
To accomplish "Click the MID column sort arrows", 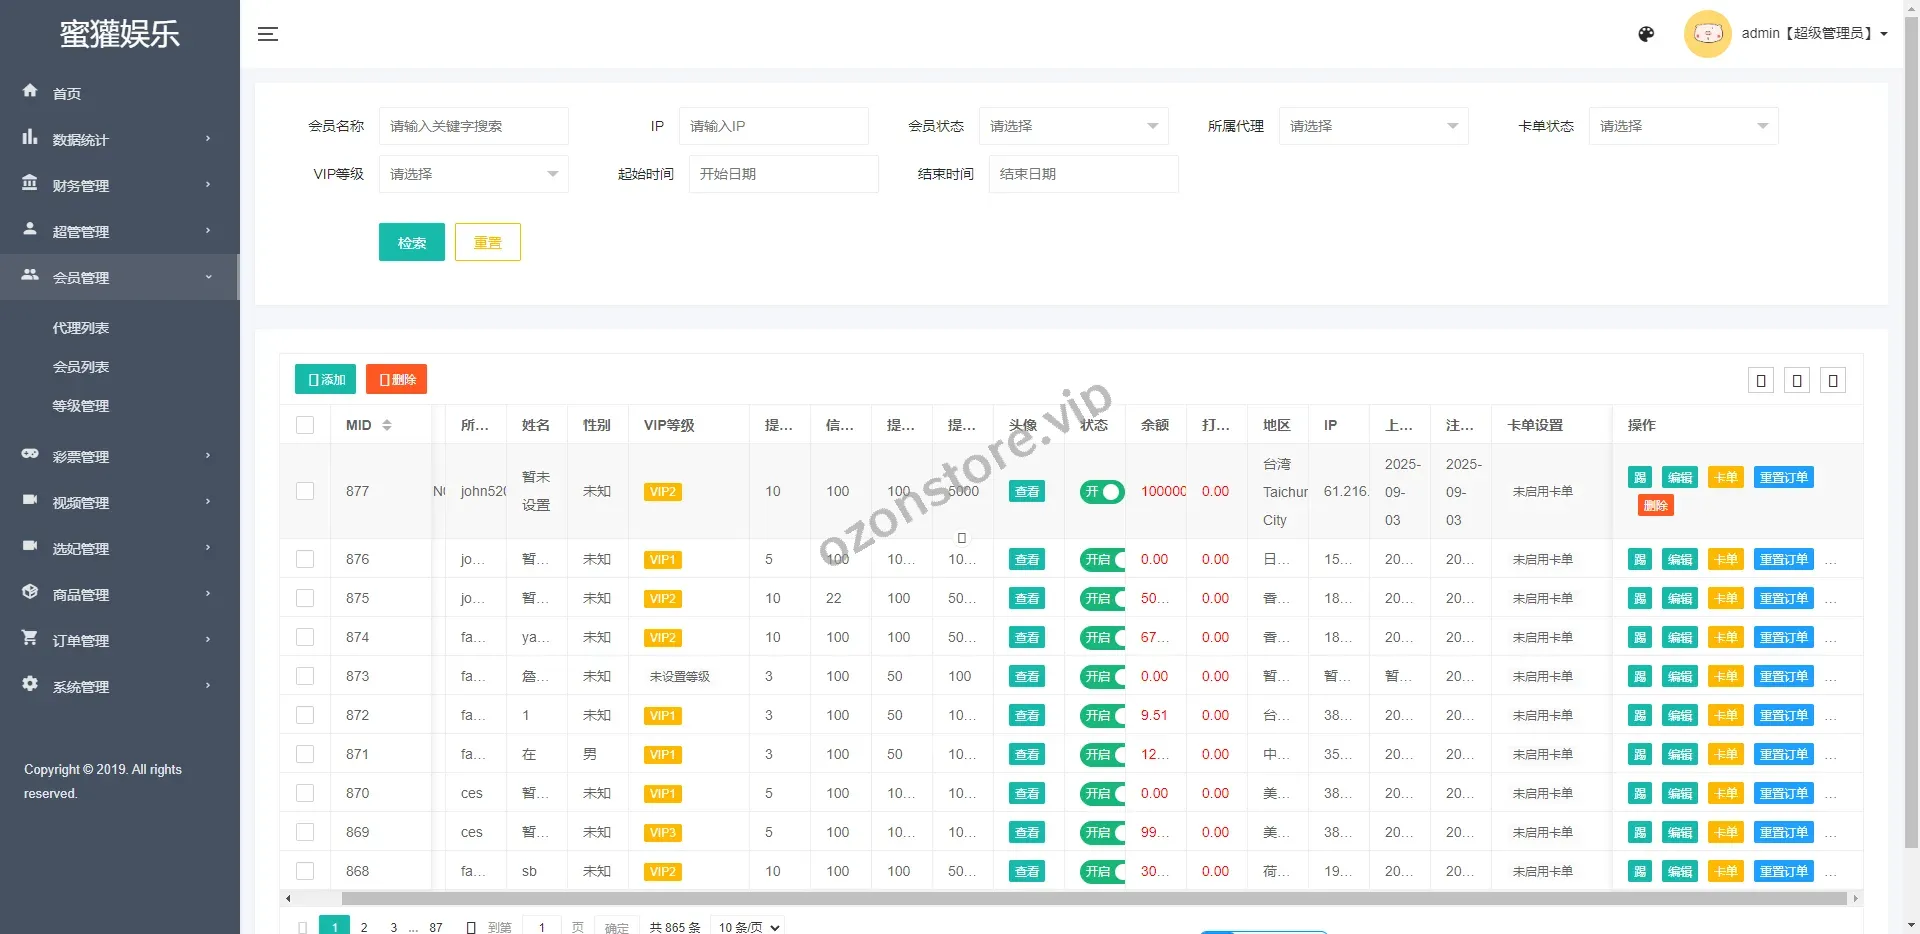I will (387, 425).
